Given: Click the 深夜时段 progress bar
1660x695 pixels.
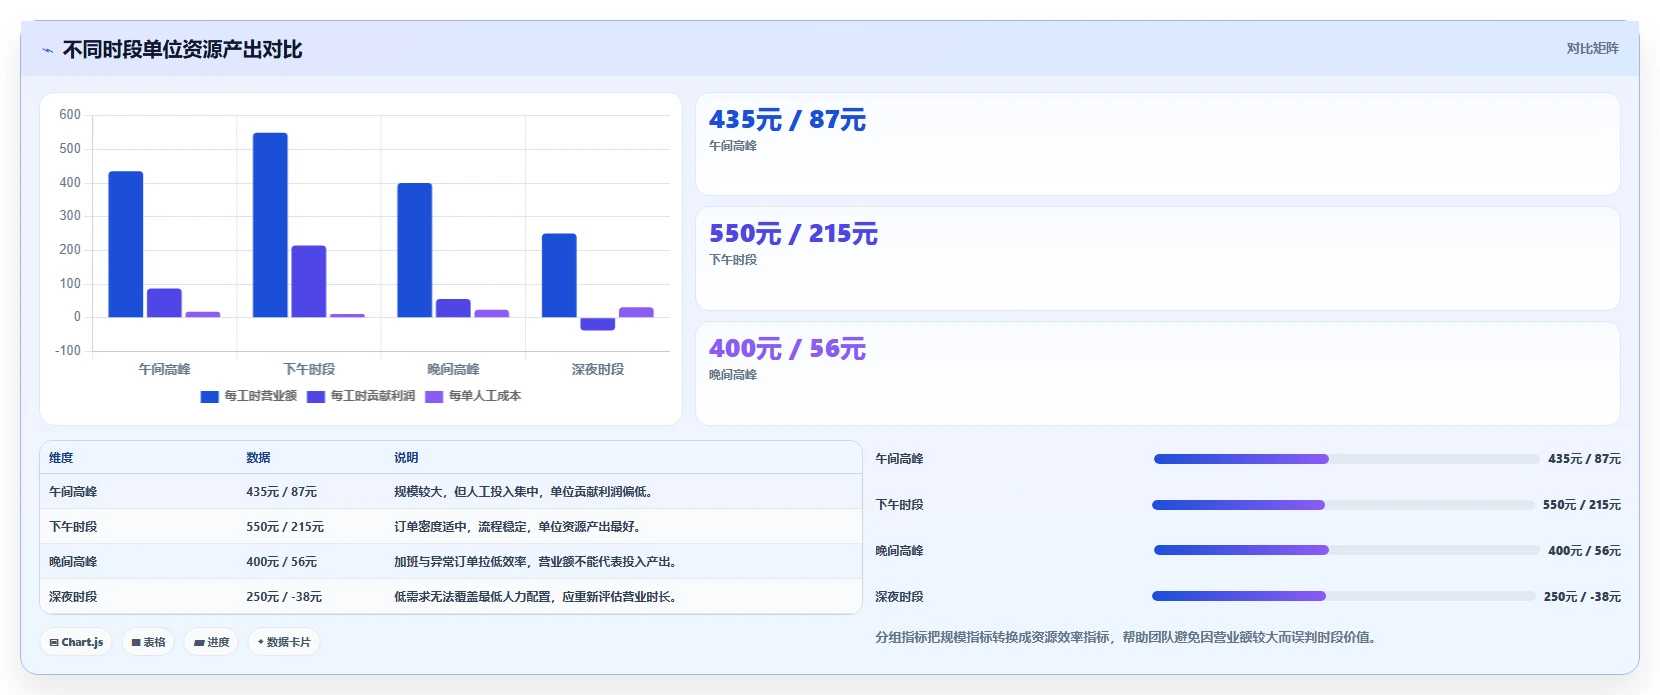Looking at the screenshot, I should (1343, 596).
